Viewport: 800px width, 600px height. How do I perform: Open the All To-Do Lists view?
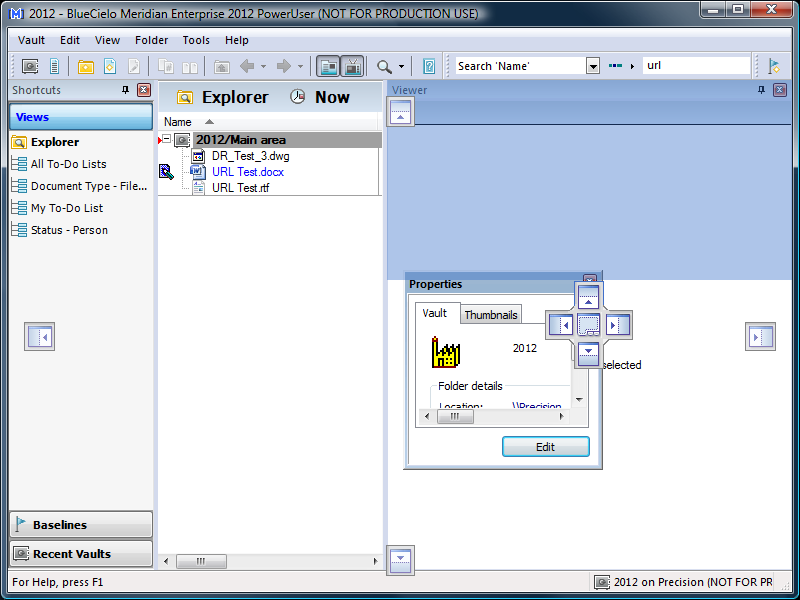click(x=59, y=164)
